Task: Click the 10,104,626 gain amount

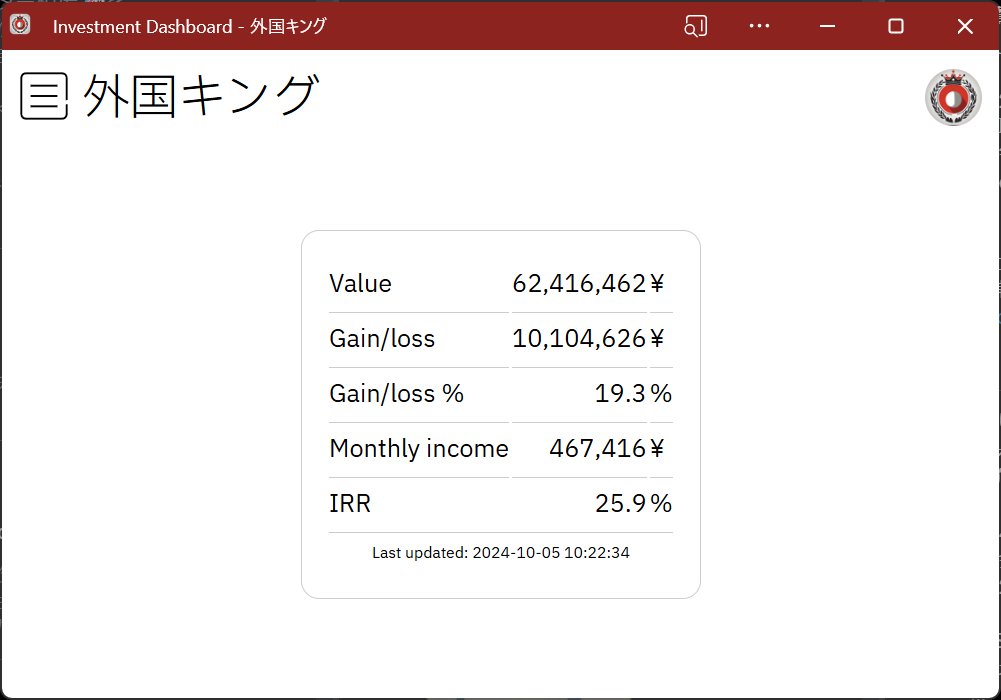Action: pos(579,339)
